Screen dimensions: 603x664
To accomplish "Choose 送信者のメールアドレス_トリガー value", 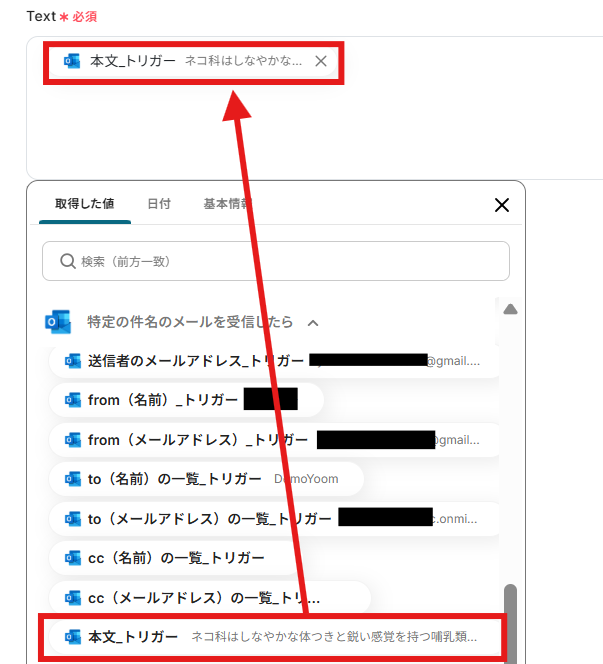I will click(274, 361).
